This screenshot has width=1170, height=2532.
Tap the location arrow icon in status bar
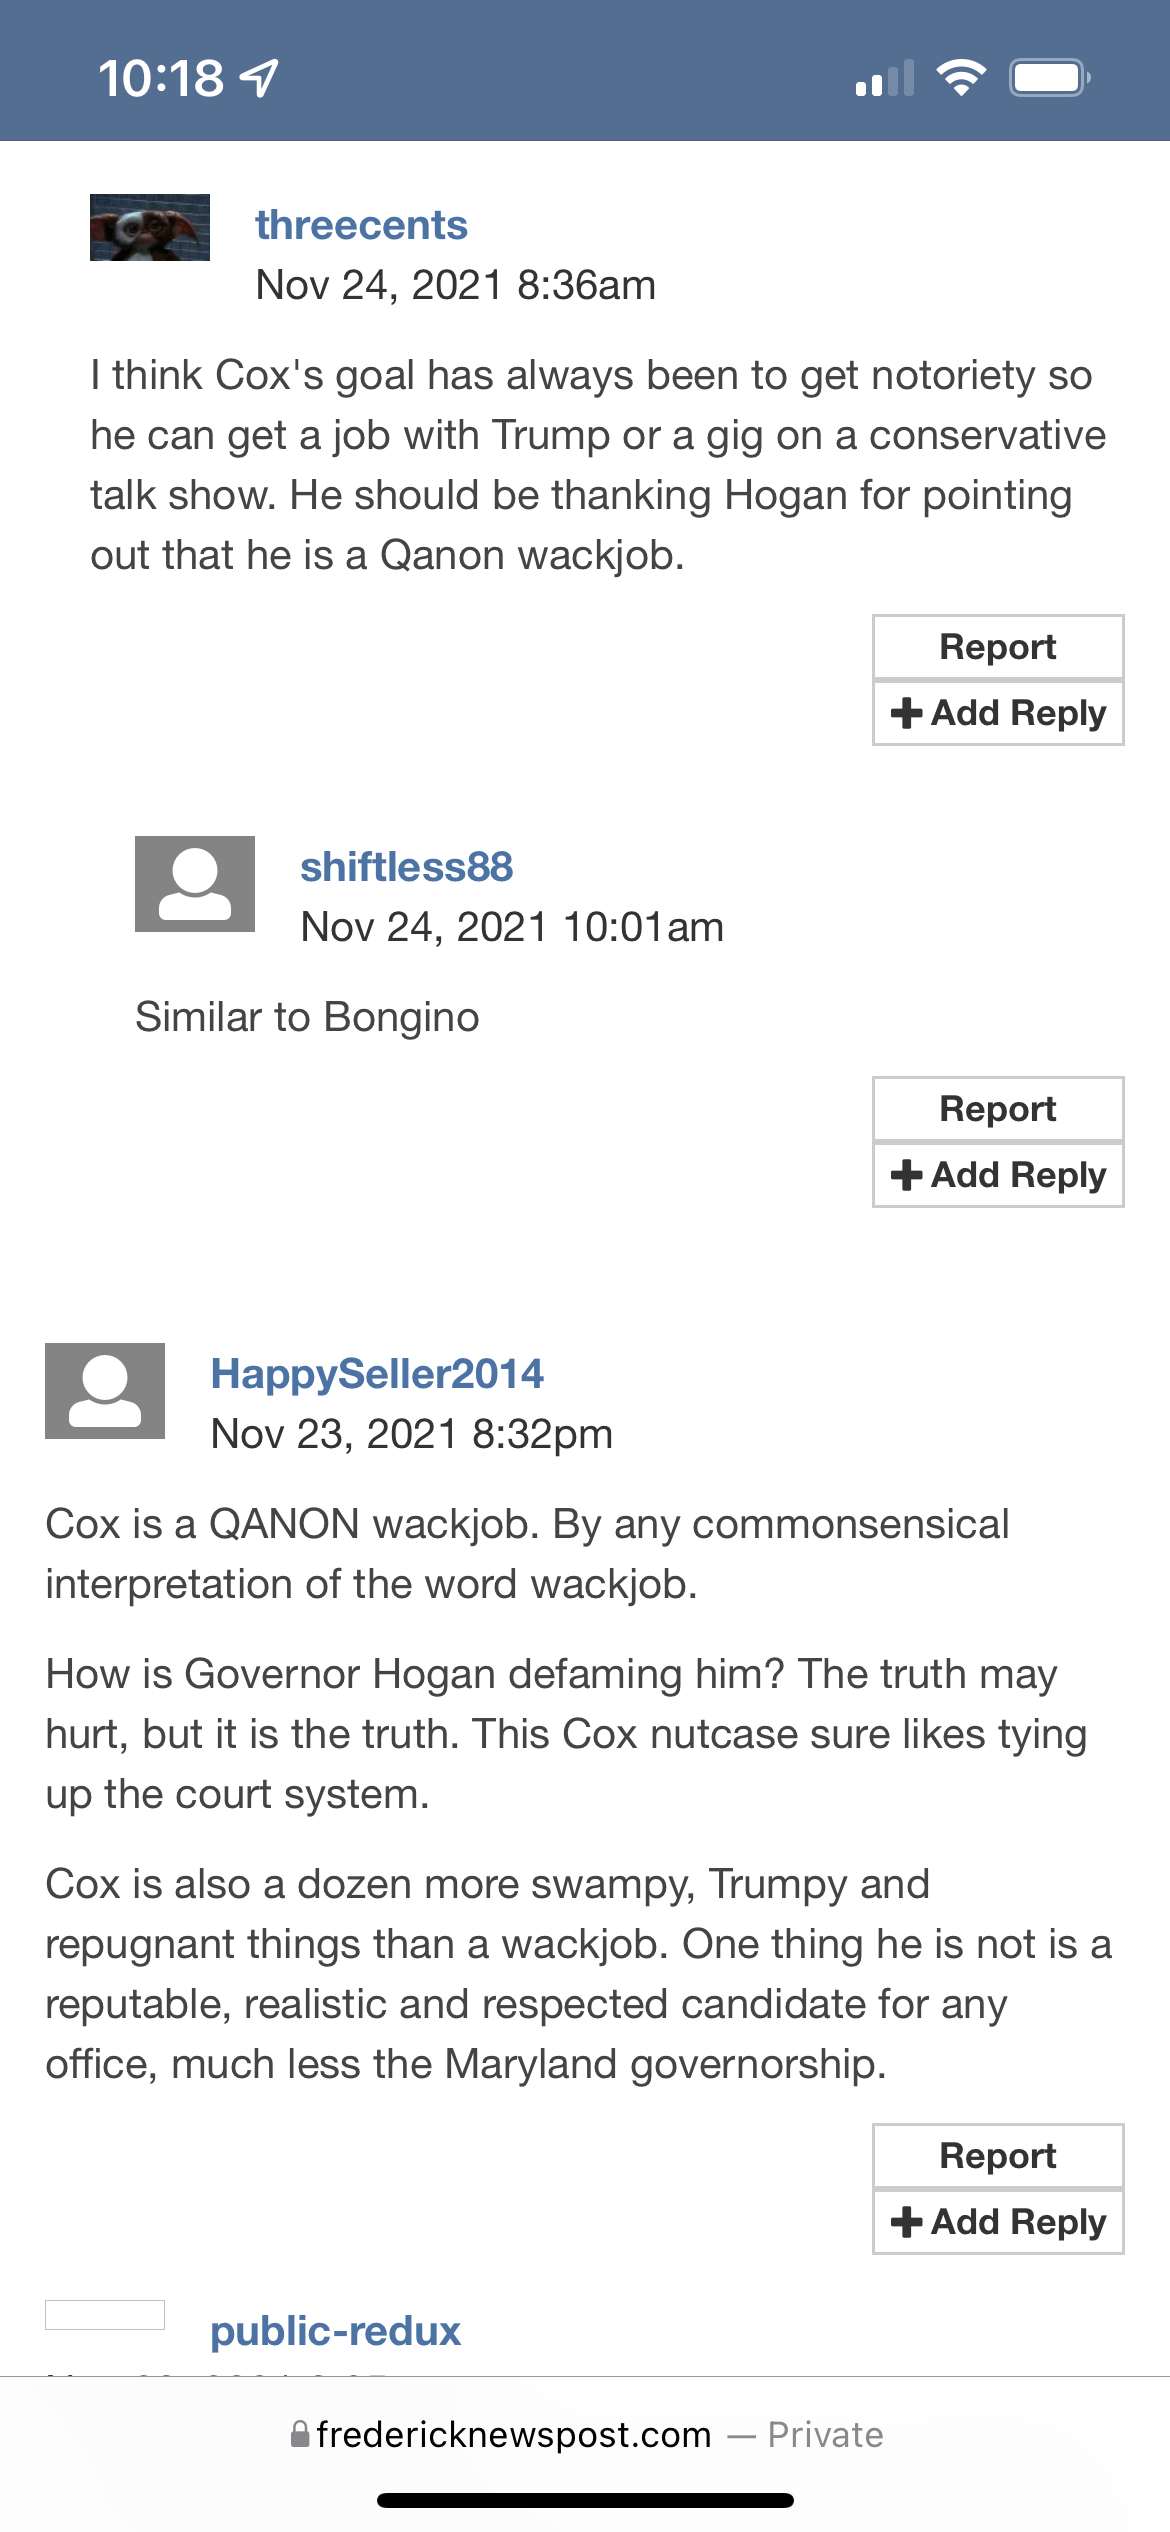click(x=261, y=78)
